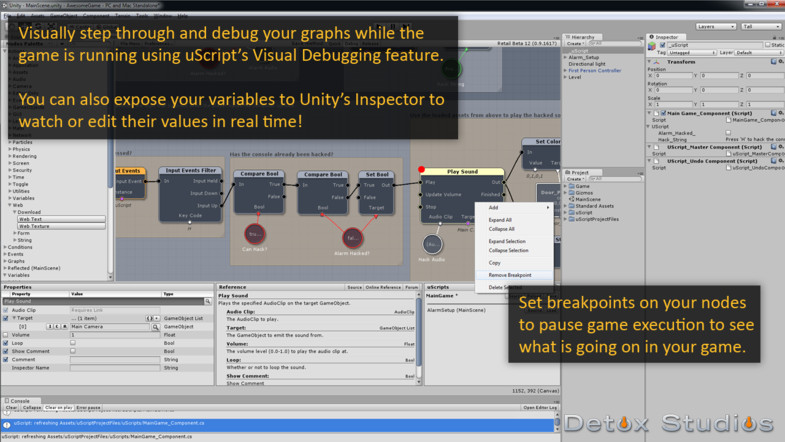This screenshot has height=442, width=785.
Task: Collapse the Web category in palette
Action: 10,205
